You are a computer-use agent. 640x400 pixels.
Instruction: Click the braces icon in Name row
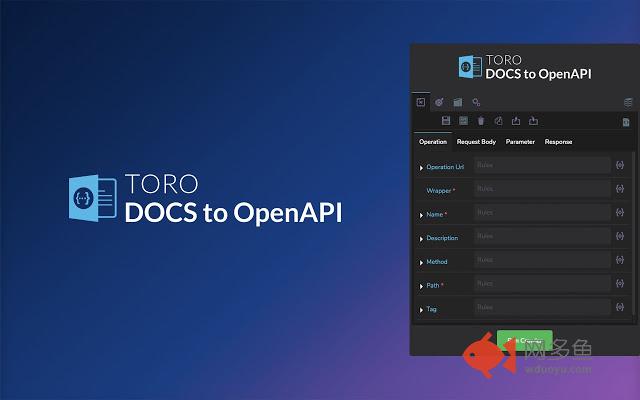coord(620,212)
